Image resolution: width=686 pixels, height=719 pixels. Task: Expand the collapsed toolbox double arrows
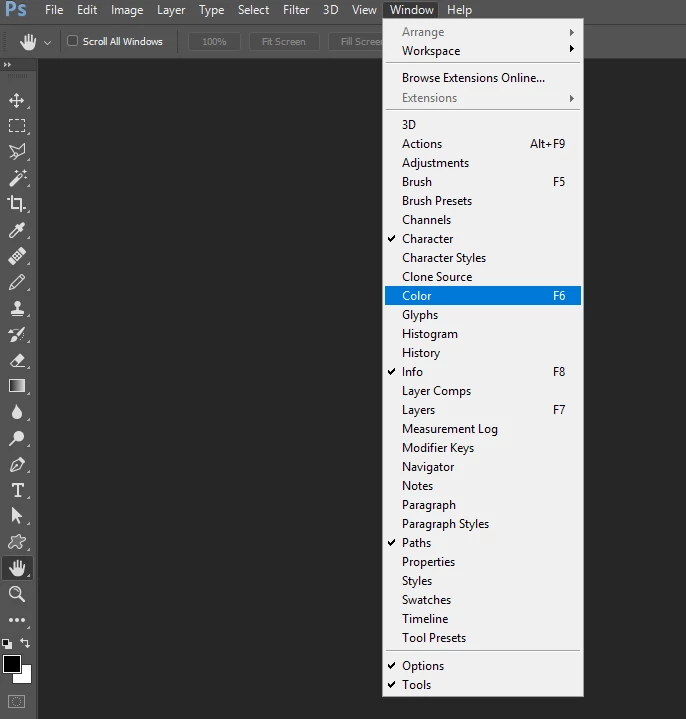(x=7, y=65)
